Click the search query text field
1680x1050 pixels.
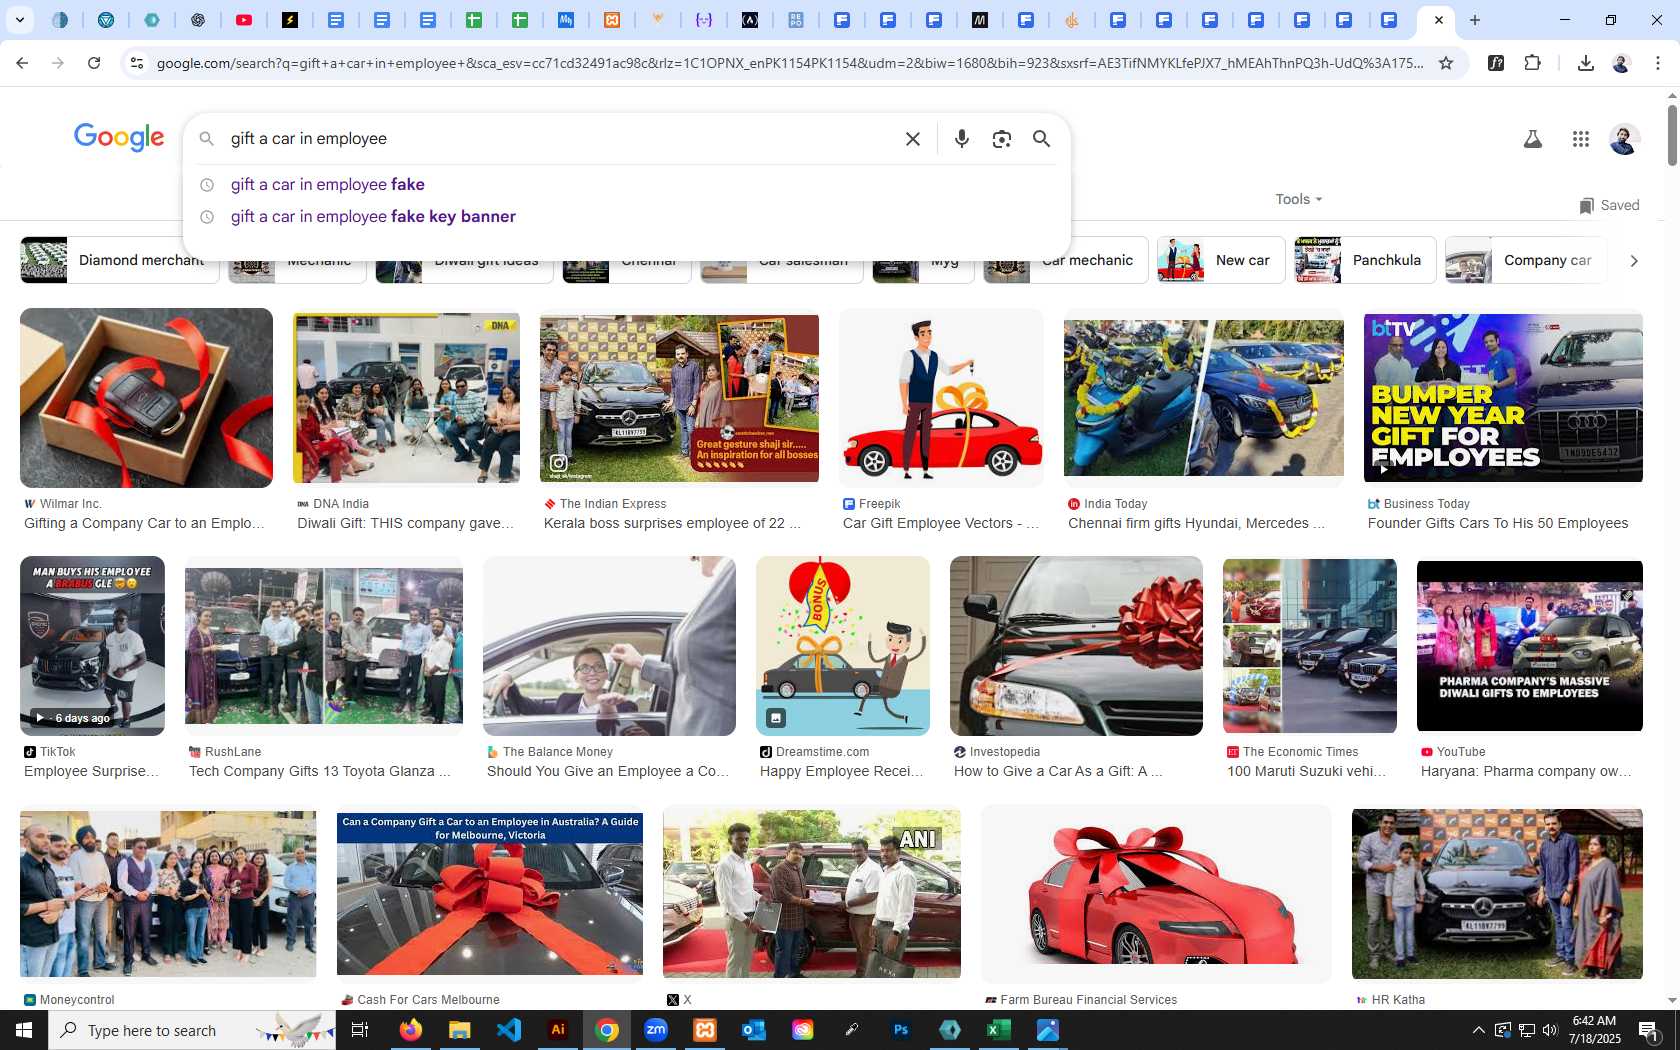560,139
